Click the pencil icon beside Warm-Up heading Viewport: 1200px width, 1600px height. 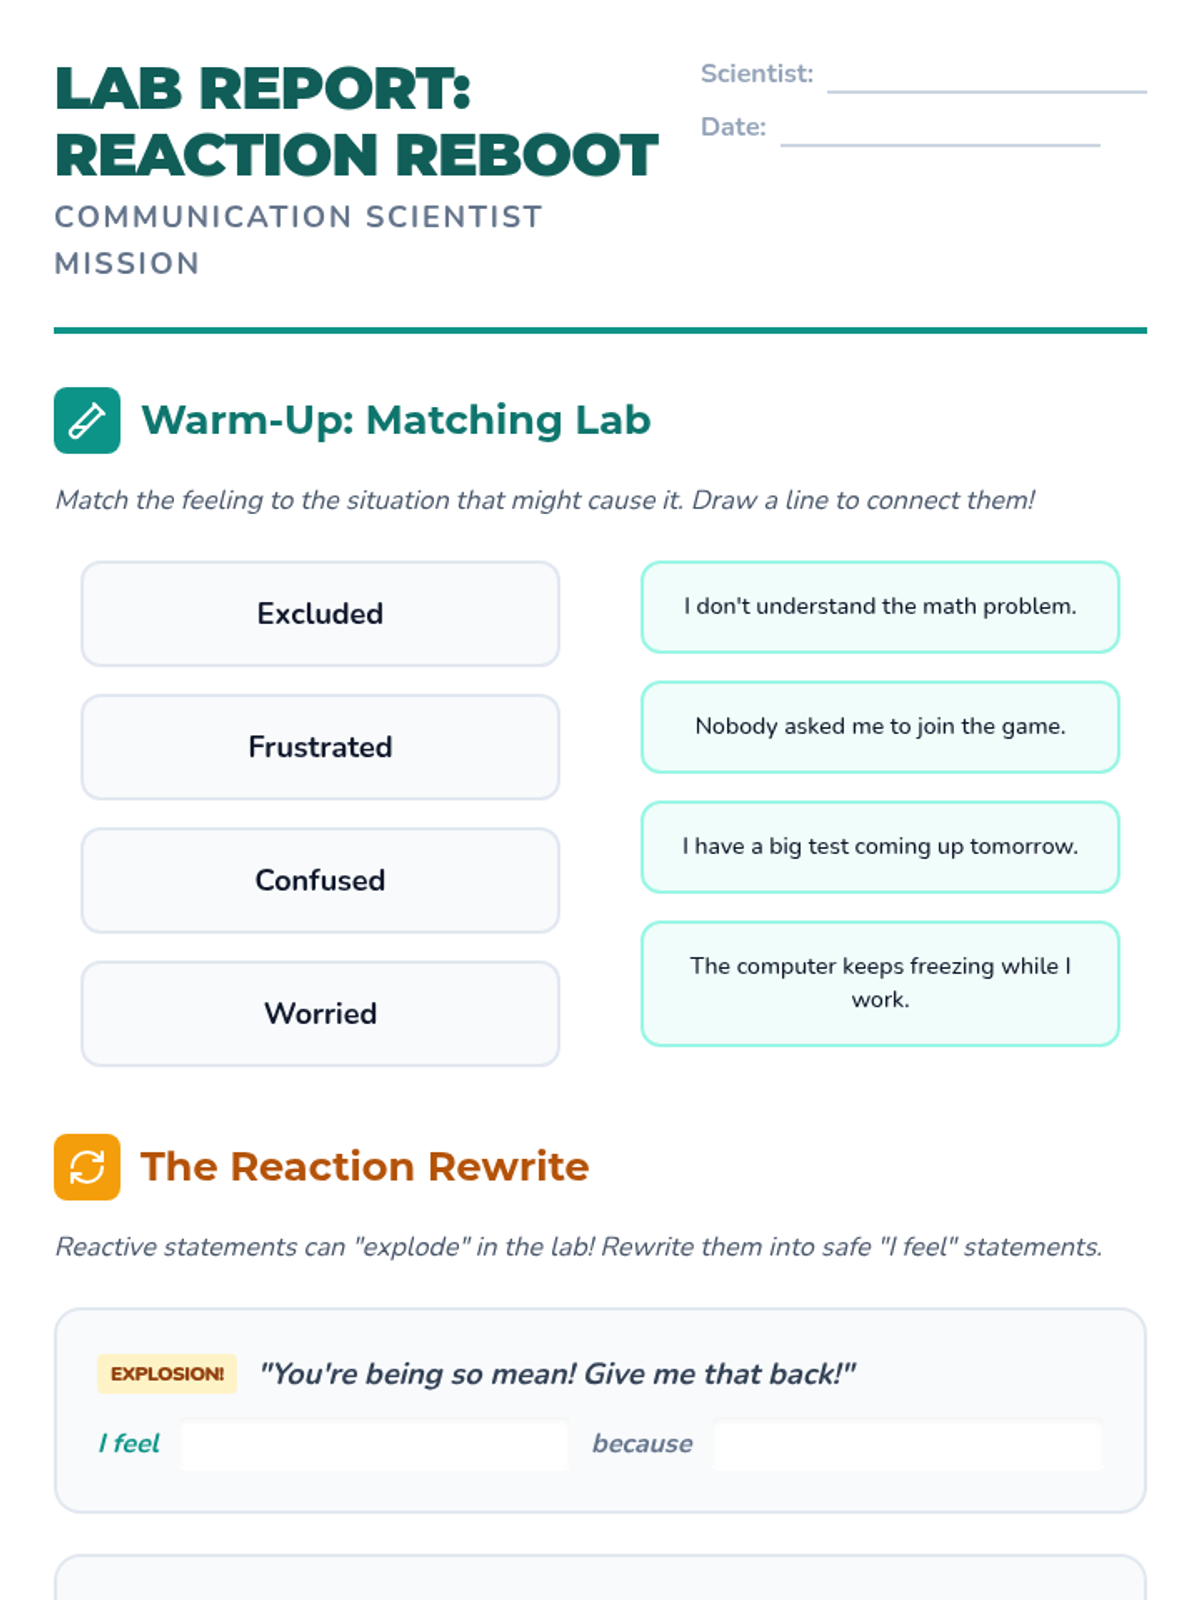(87, 420)
